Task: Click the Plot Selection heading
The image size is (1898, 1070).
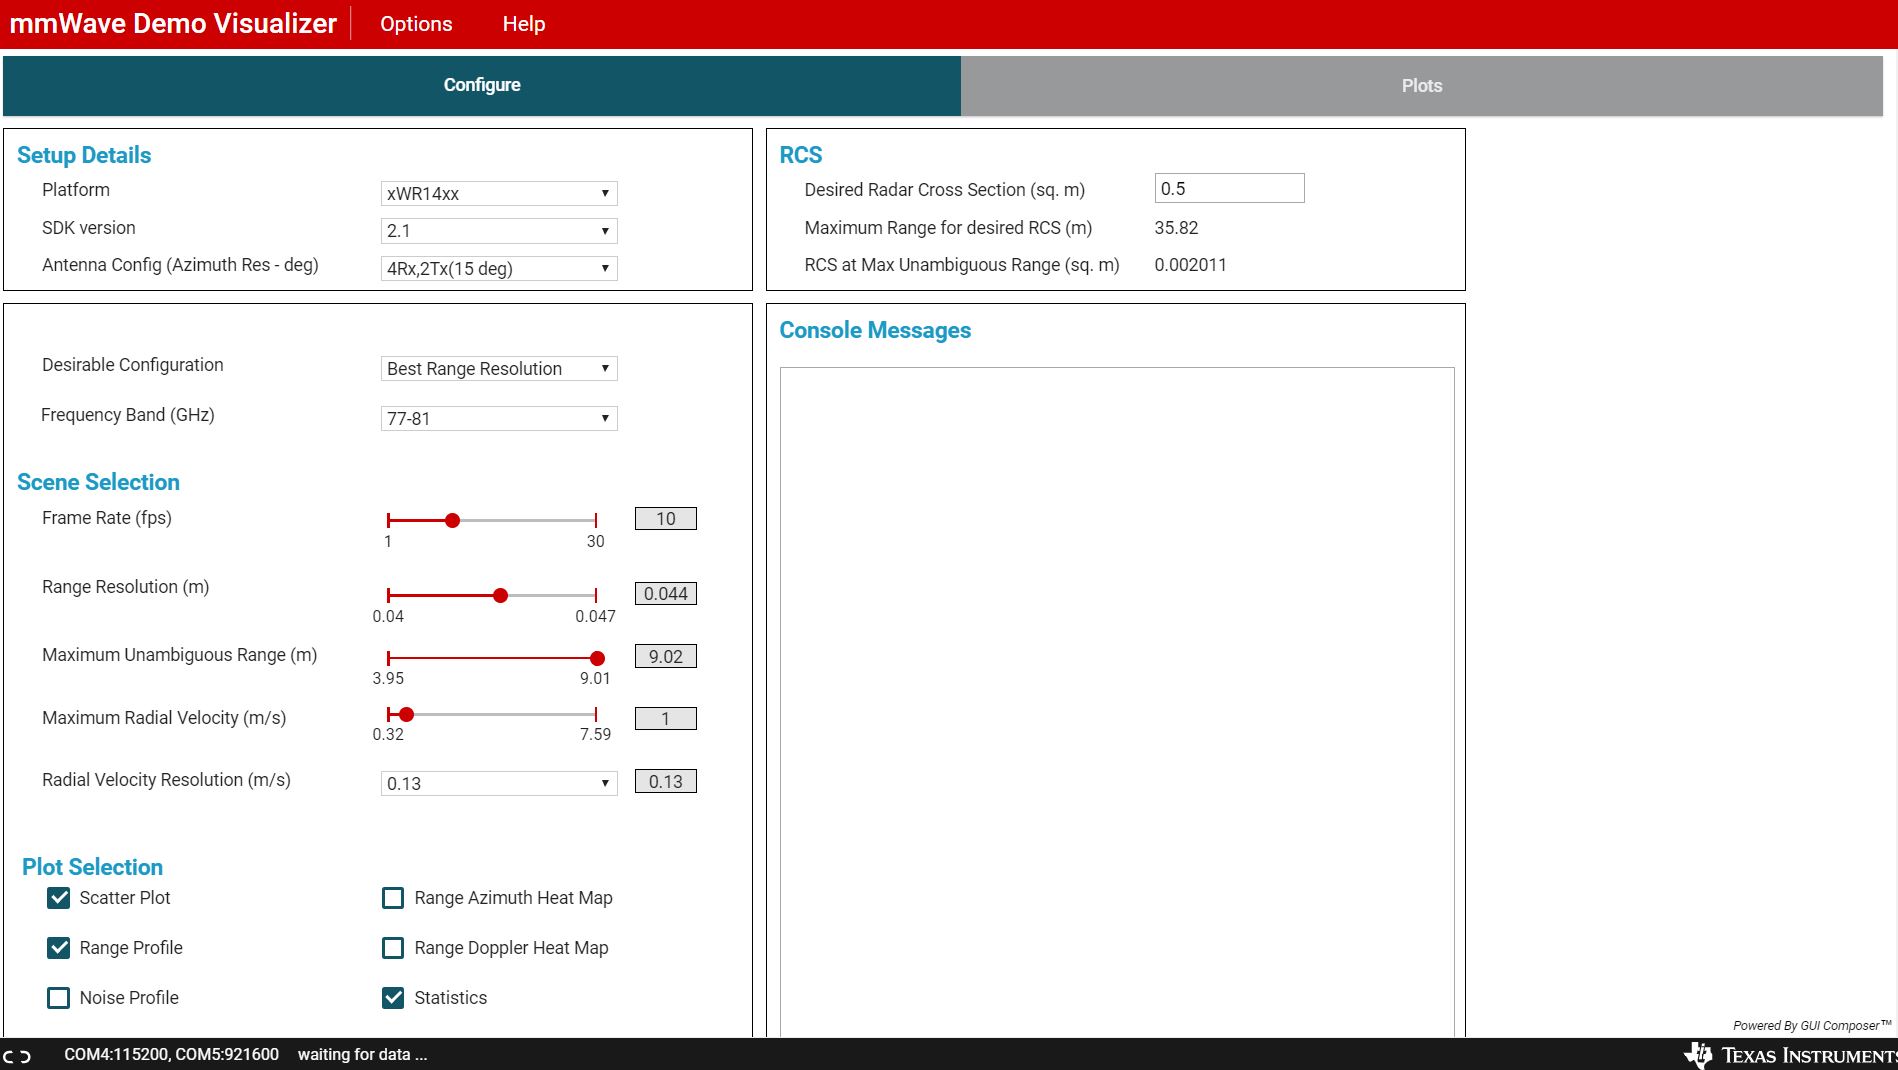Action: pos(92,867)
